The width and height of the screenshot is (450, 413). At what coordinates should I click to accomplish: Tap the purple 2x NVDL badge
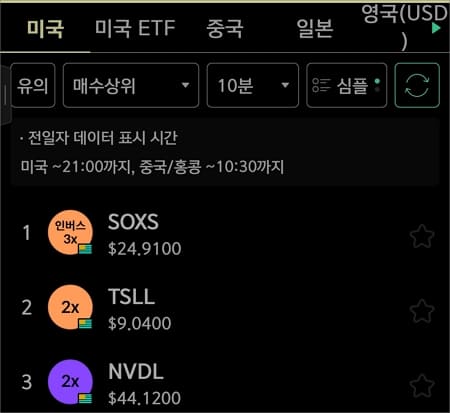70,382
